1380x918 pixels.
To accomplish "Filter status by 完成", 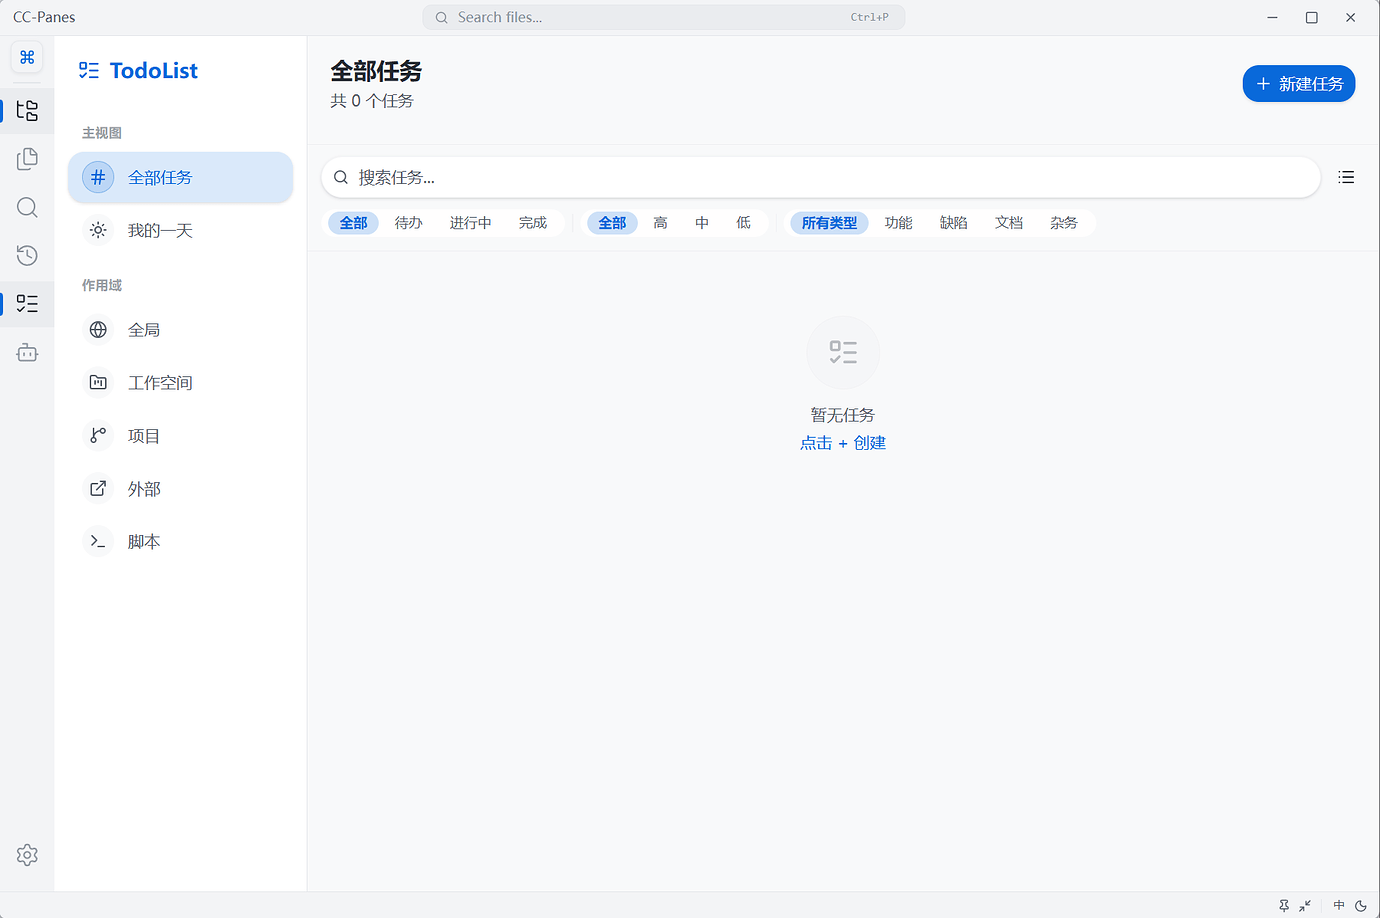I will tap(533, 223).
